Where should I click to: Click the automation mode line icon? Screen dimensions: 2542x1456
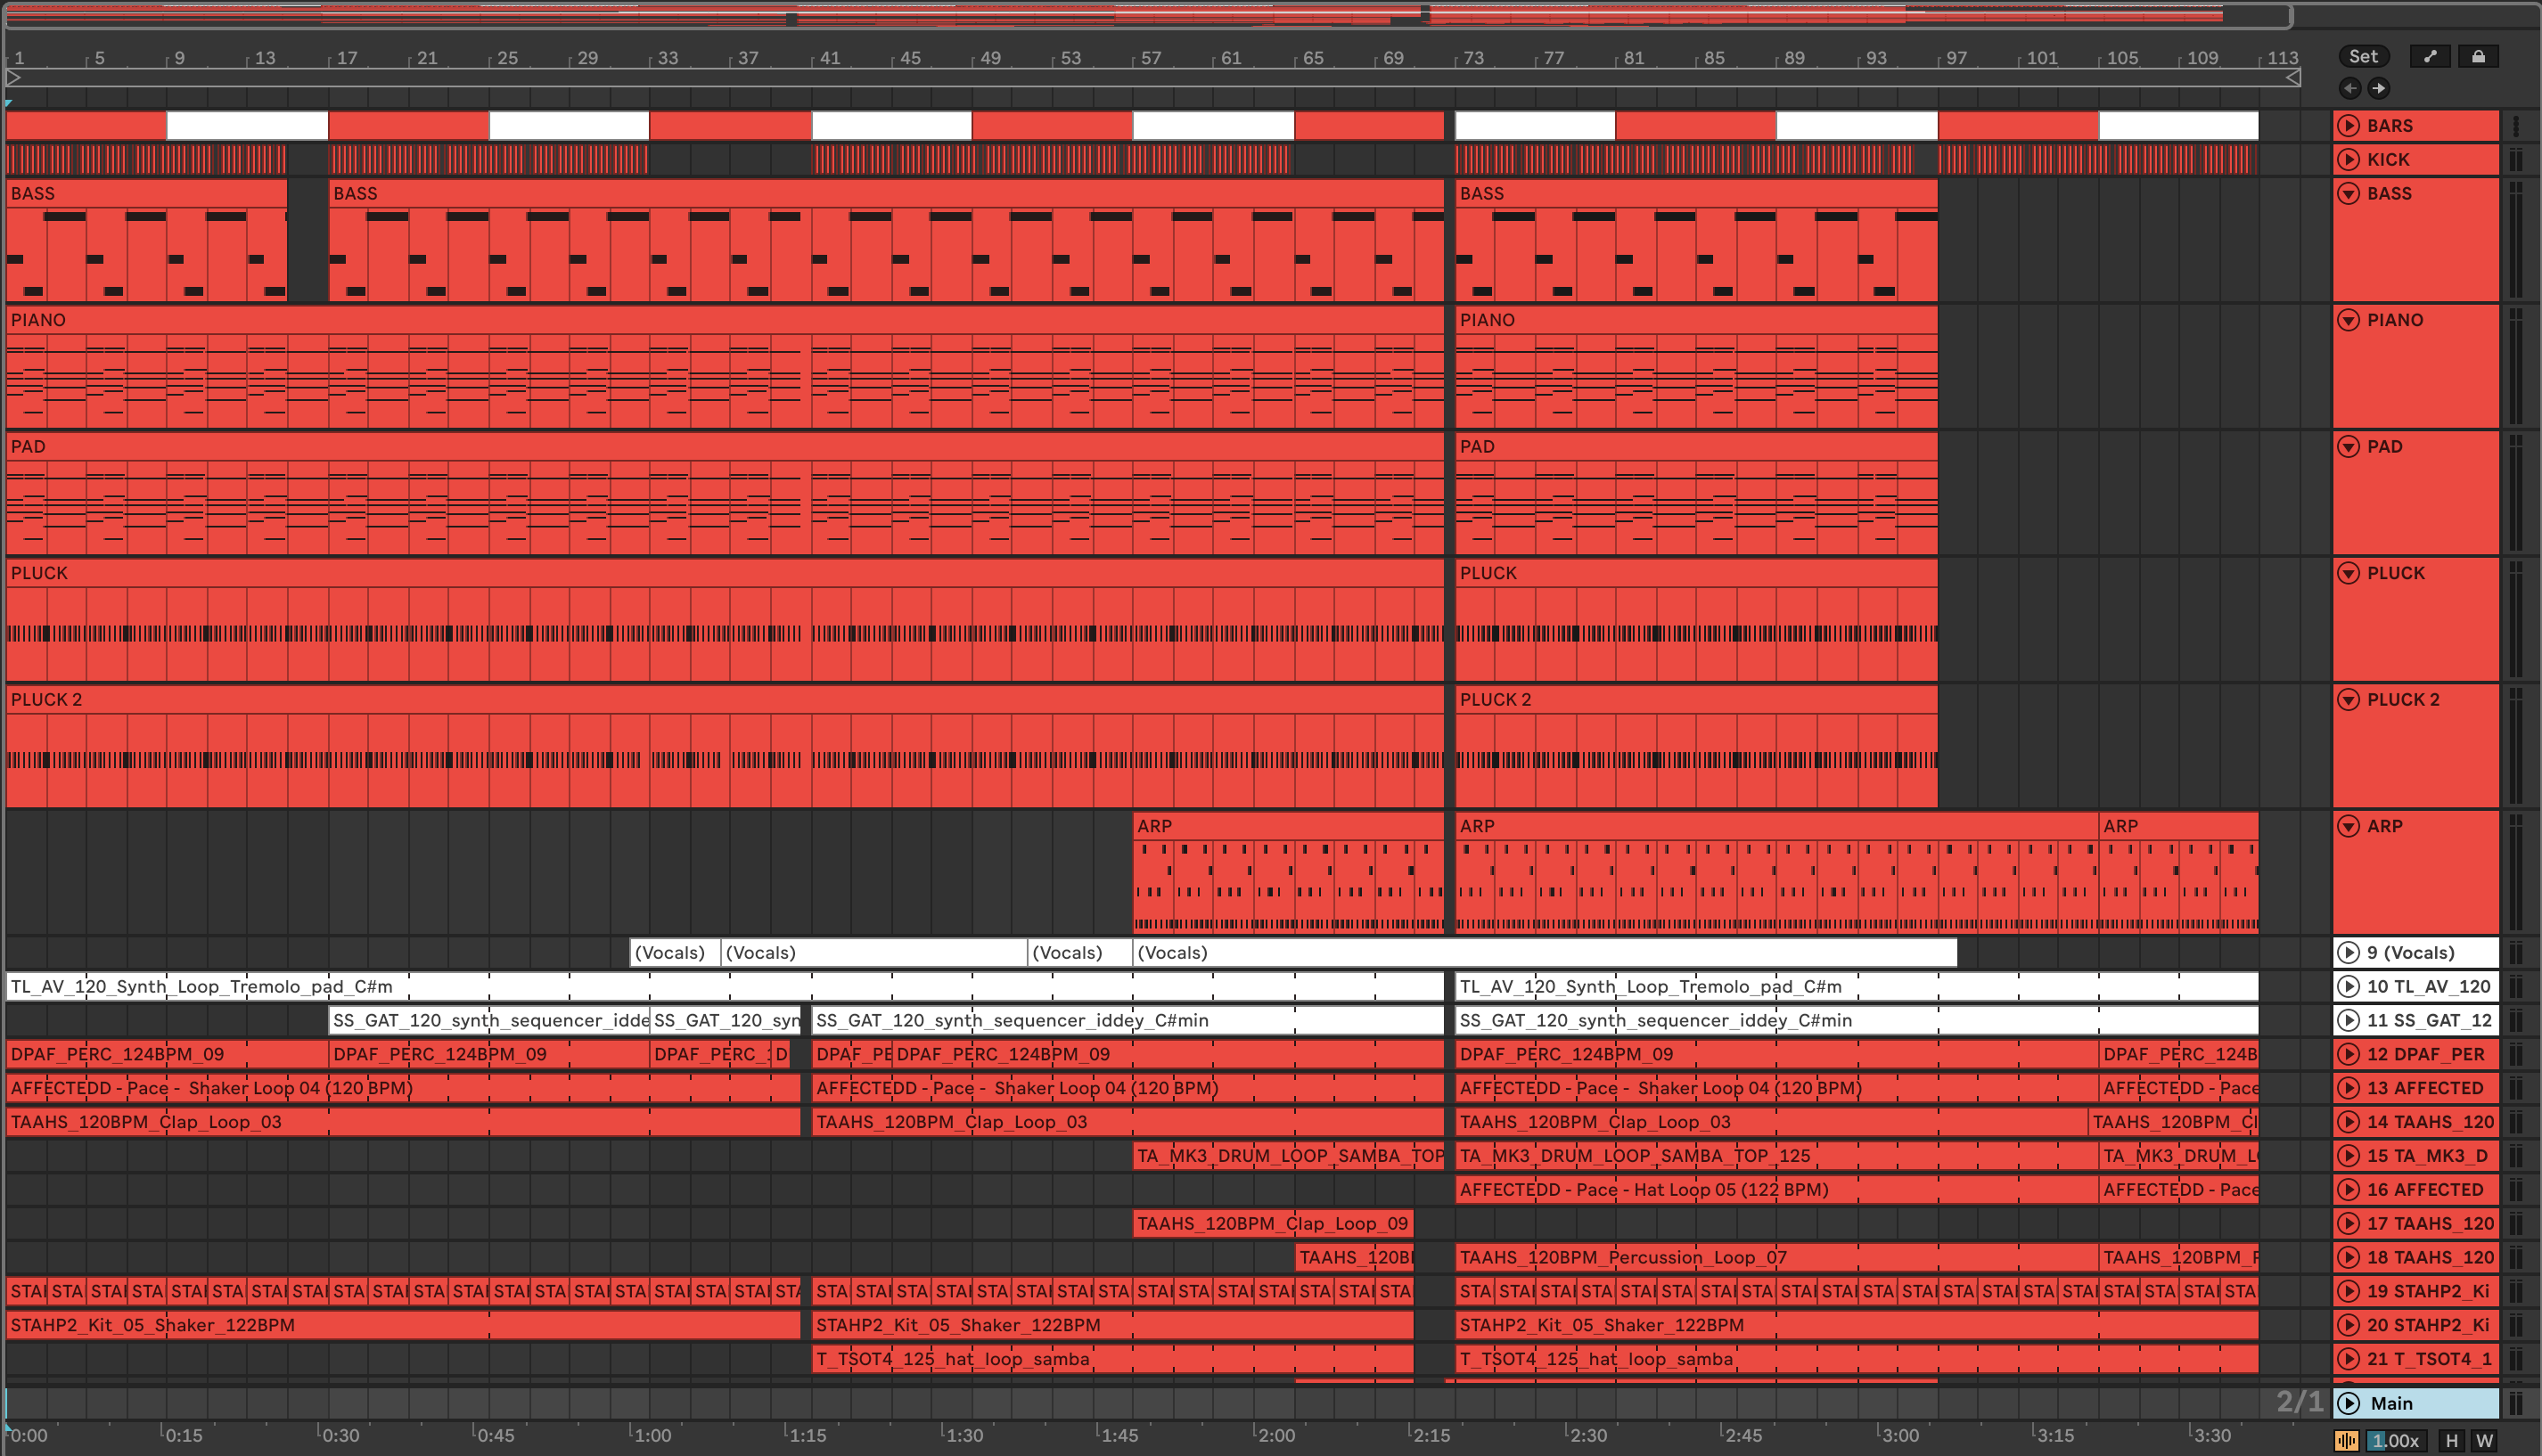[x=2430, y=56]
